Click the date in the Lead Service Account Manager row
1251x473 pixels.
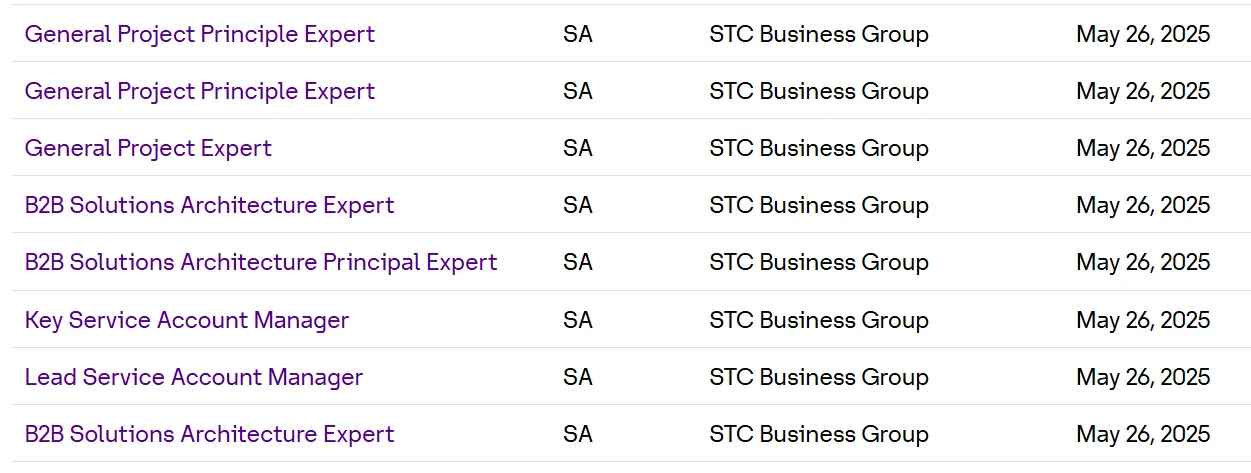coord(1143,377)
